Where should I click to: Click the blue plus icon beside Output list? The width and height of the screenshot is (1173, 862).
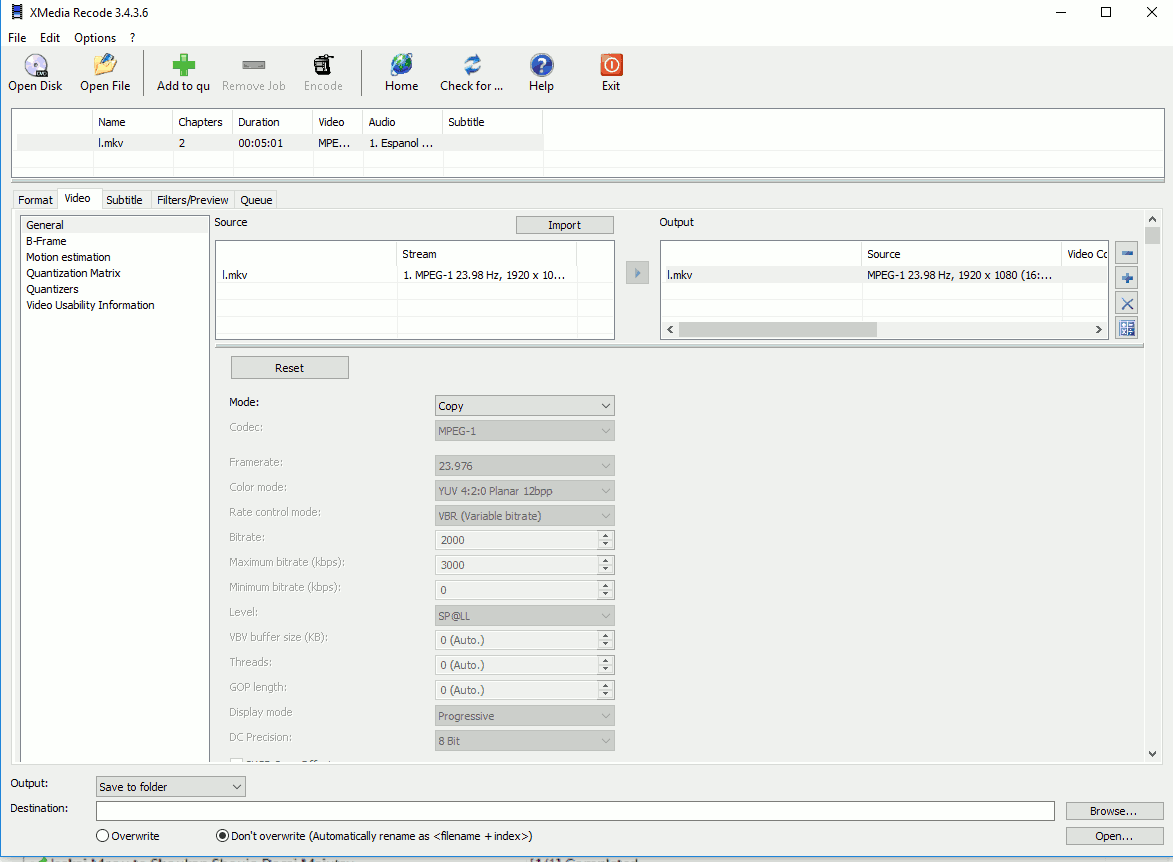pyautogui.click(x=1127, y=279)
